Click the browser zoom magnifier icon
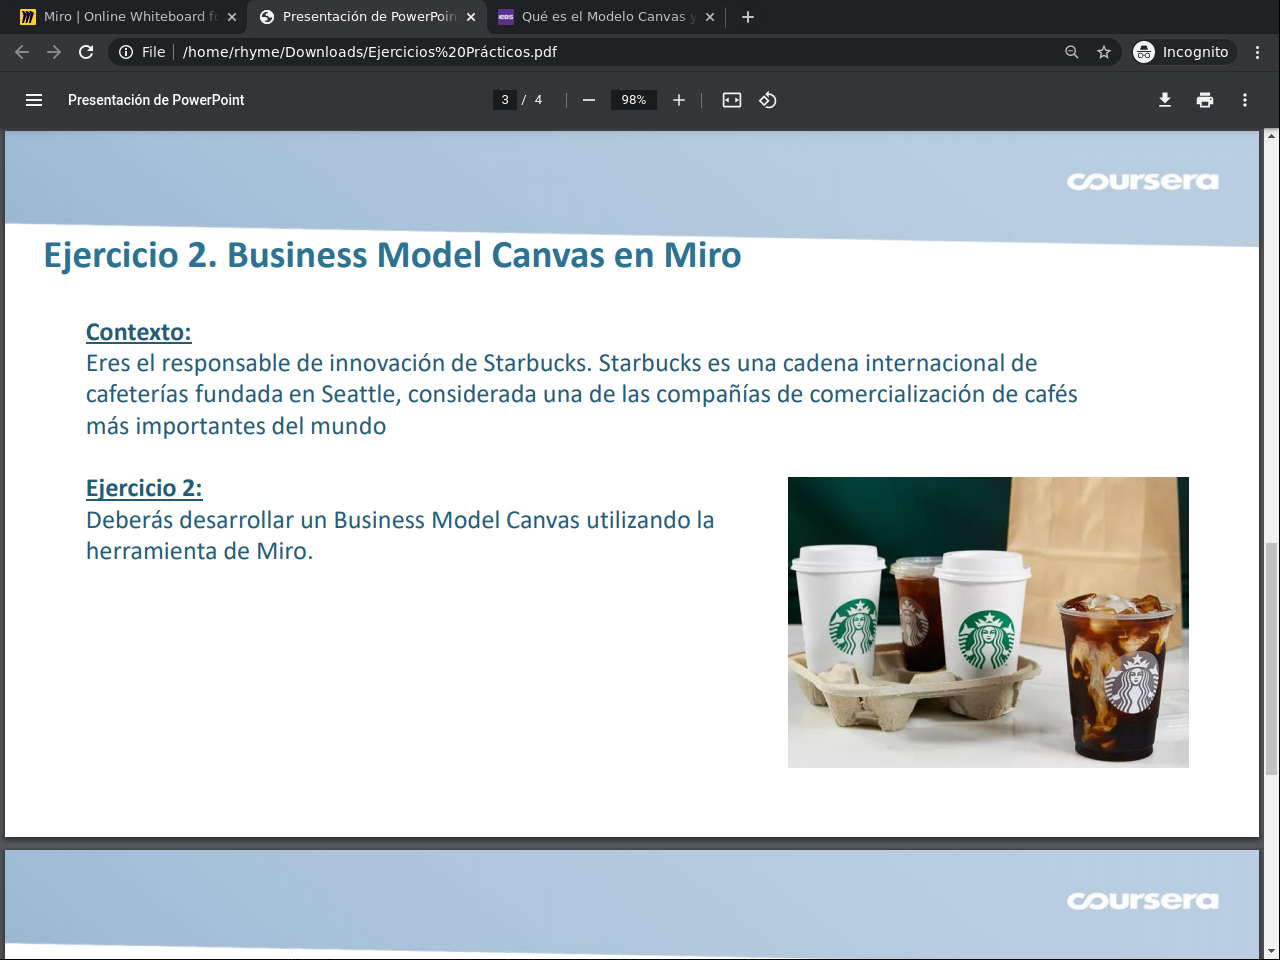The image size is (1280, 960). pos(1072,52)
